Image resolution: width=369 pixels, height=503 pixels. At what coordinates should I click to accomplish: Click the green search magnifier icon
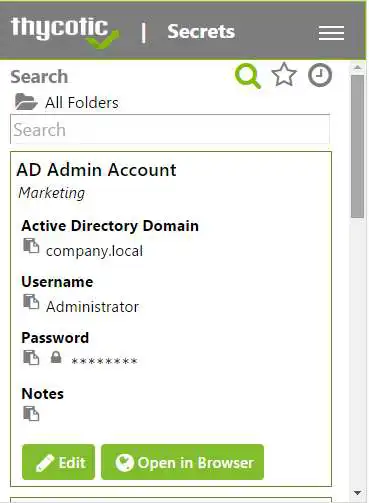pyautogui.click(x=247, y=76)
